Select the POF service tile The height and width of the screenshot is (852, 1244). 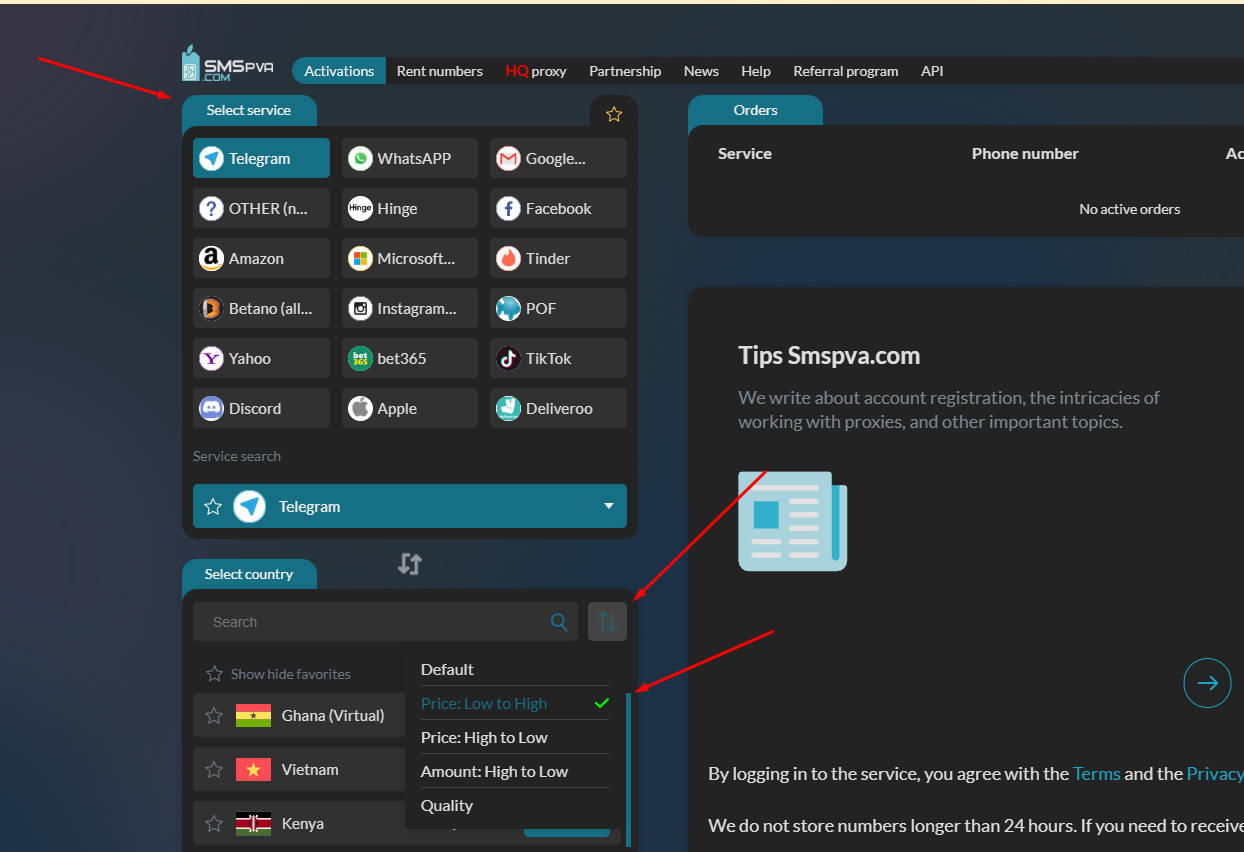tap(558, 308)
